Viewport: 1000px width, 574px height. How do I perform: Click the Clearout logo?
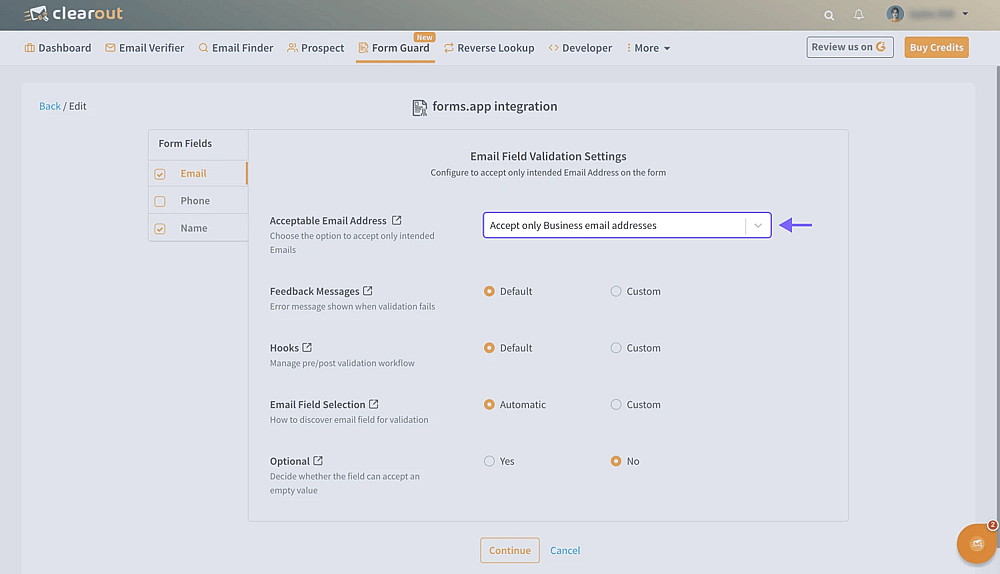coord(73,13)
